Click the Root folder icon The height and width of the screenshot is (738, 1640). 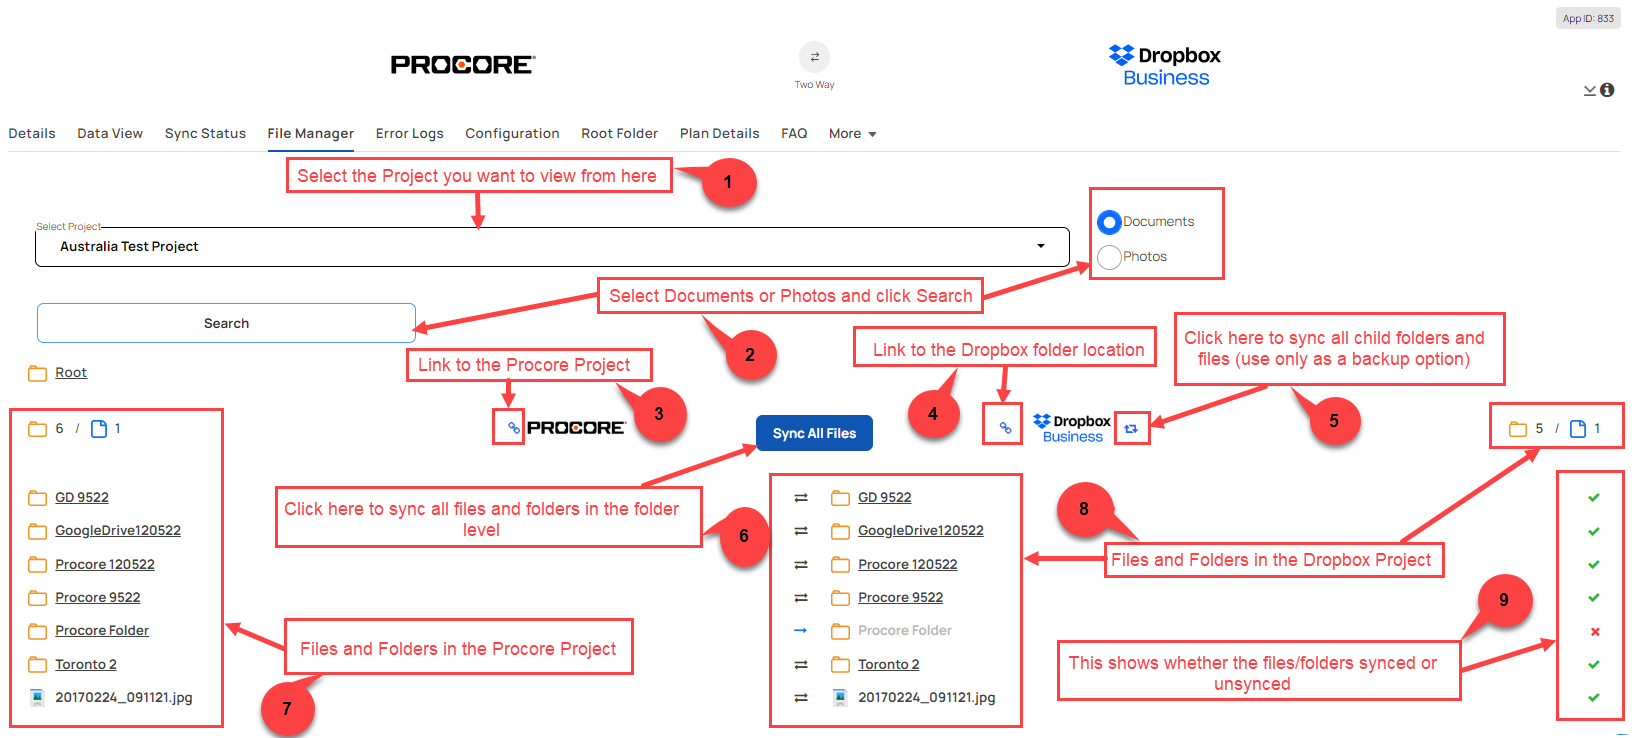coord(38,373)
